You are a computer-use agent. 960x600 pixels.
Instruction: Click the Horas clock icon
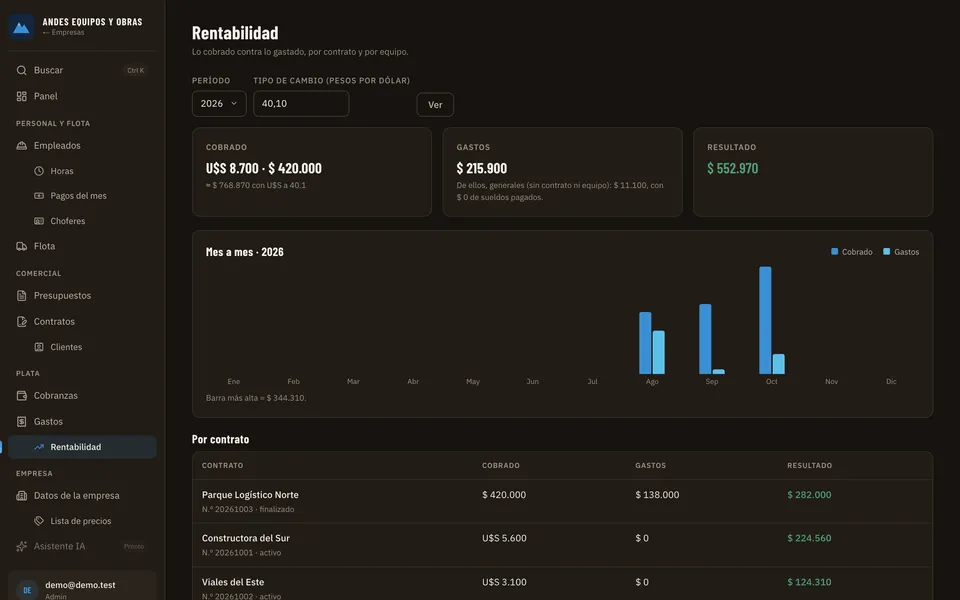[x=39, y=171]
